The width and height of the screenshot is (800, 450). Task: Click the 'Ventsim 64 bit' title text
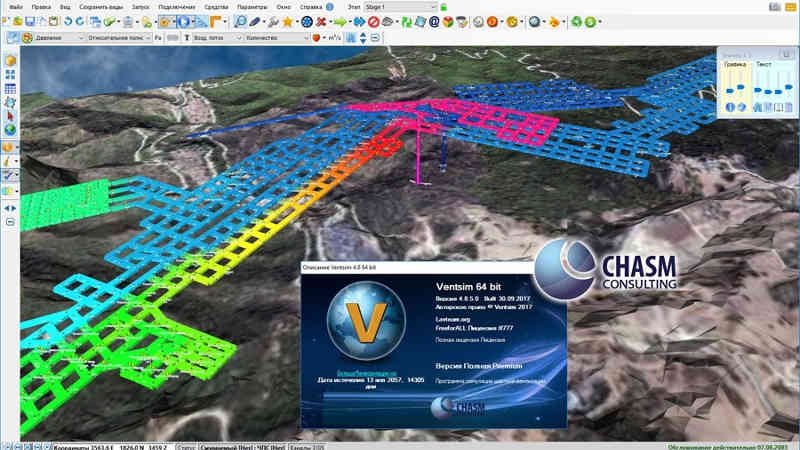468,287
